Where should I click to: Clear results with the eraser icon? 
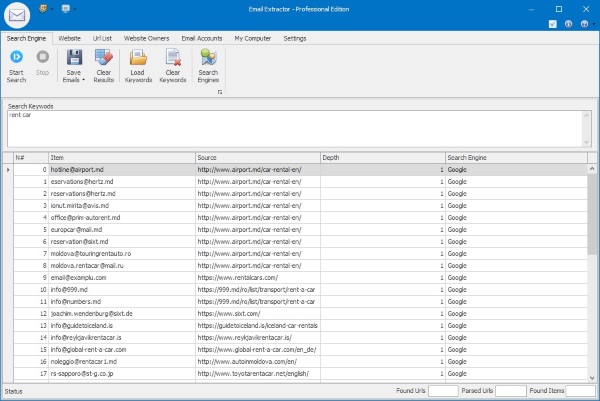104,57
